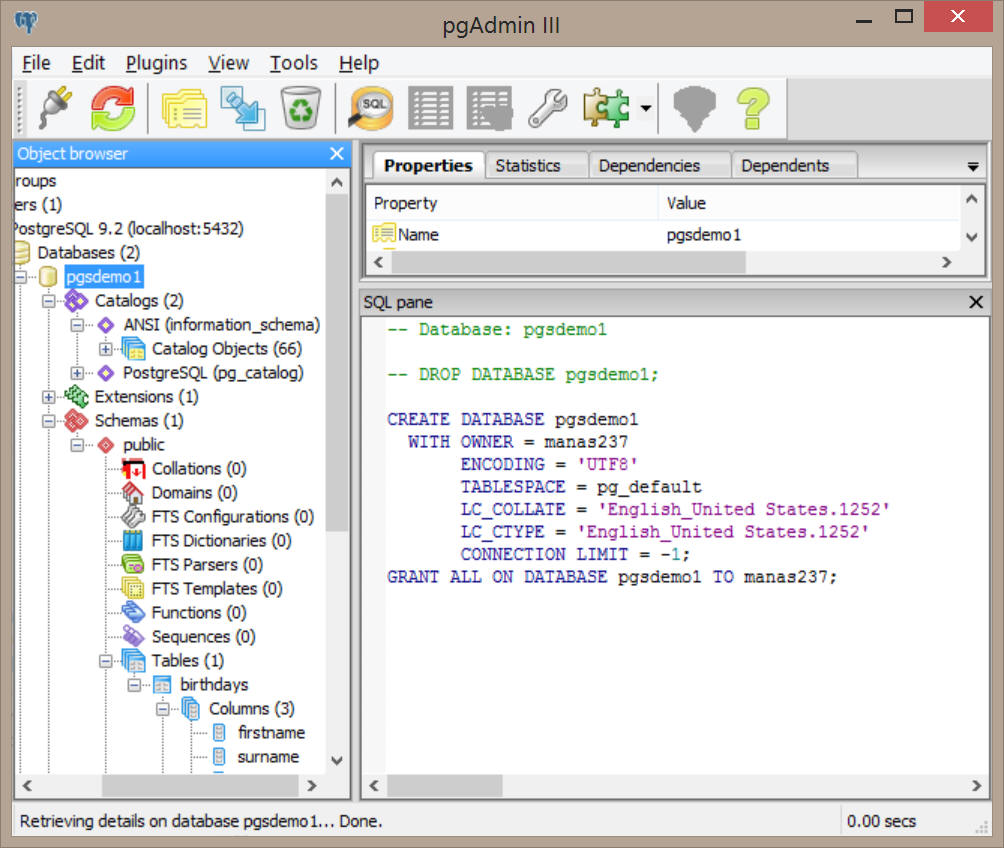Open the File menu
This screenshot has height=848, width=1004.
[x=36, y=63]
